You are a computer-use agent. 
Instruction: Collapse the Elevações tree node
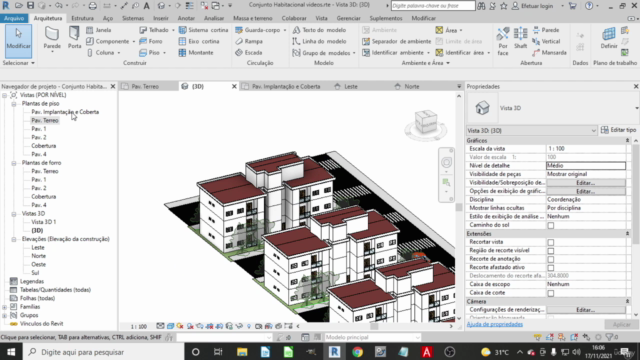[14, 239]
